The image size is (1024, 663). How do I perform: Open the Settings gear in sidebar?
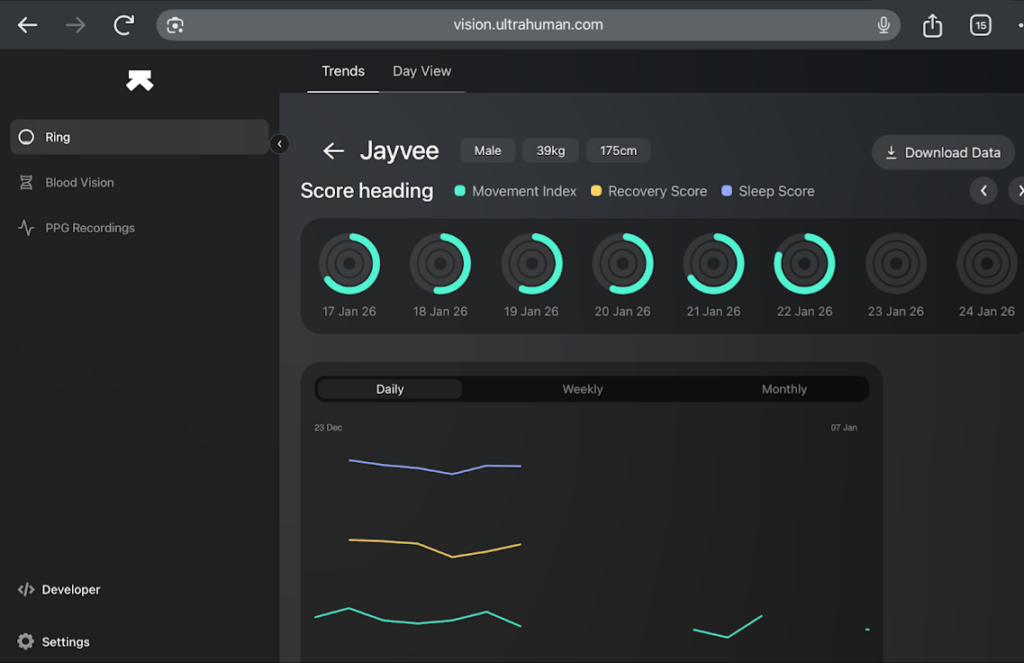[26, 642]
